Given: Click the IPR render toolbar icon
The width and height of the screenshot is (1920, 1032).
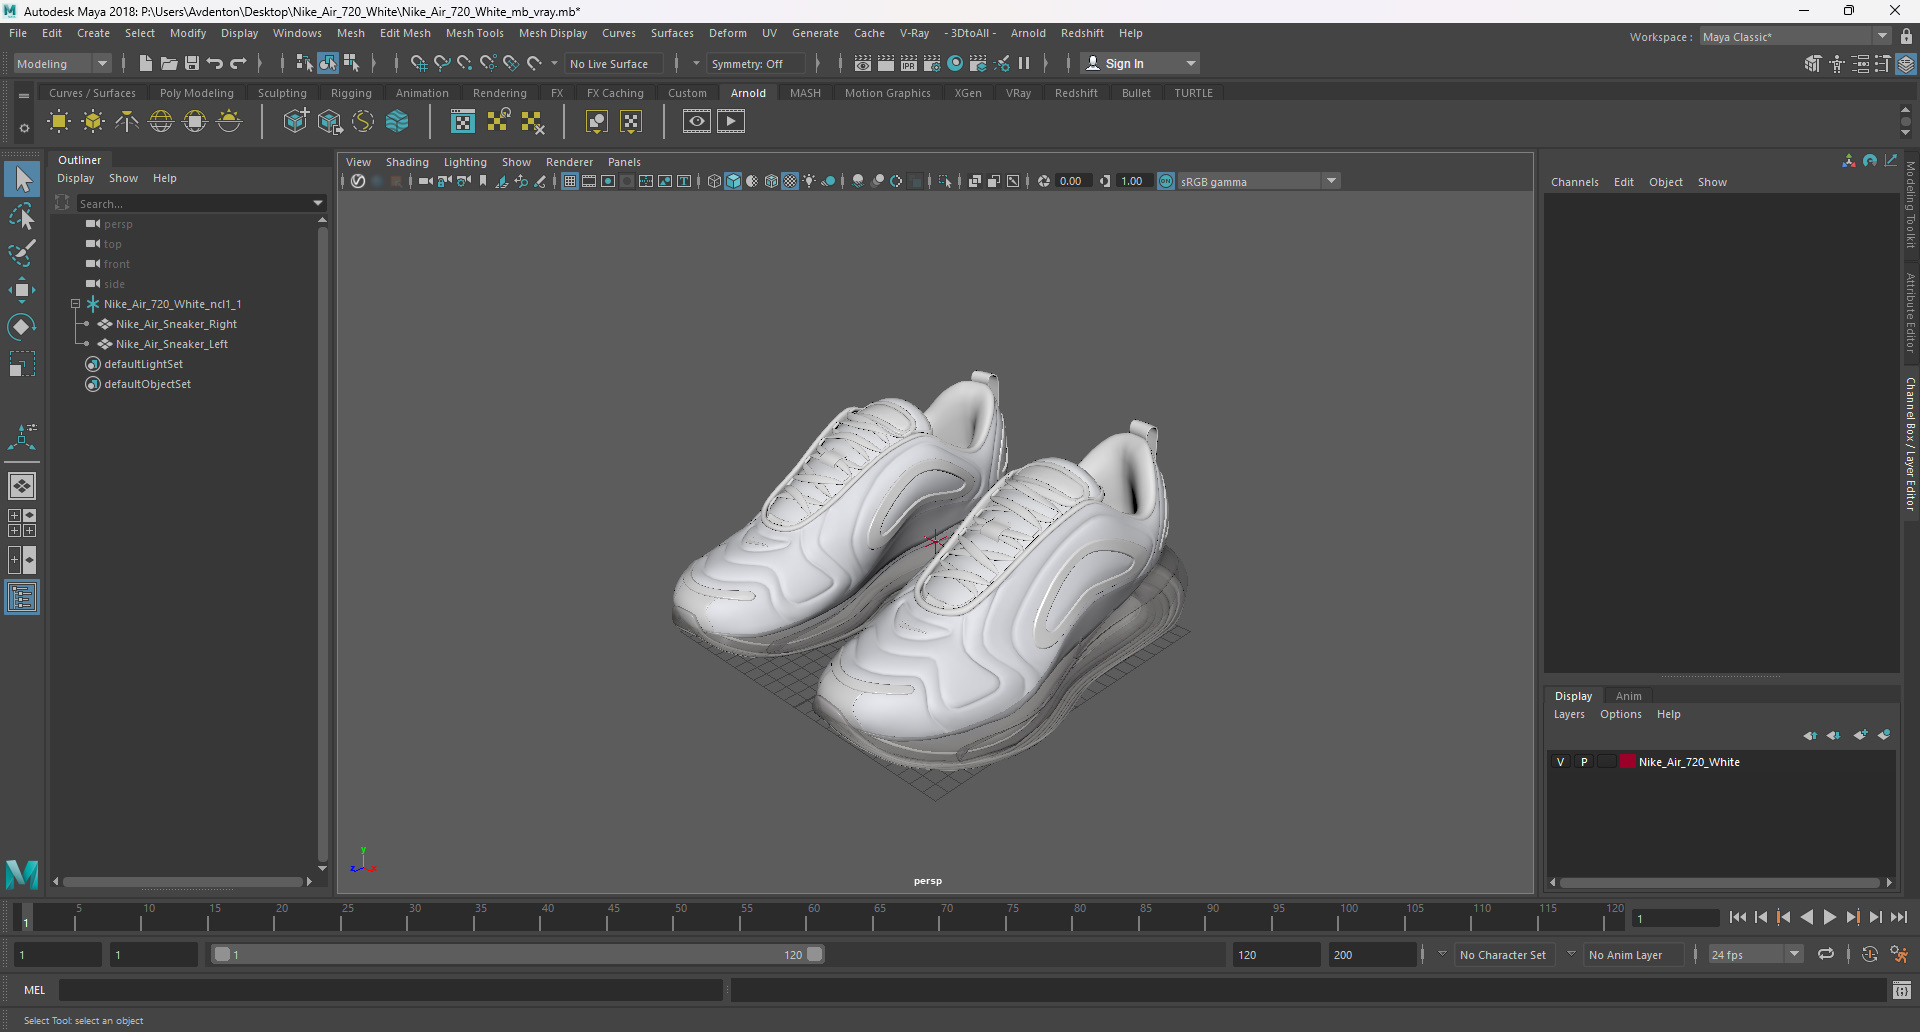Looking at the screenshot, I should tap(909, 63).
